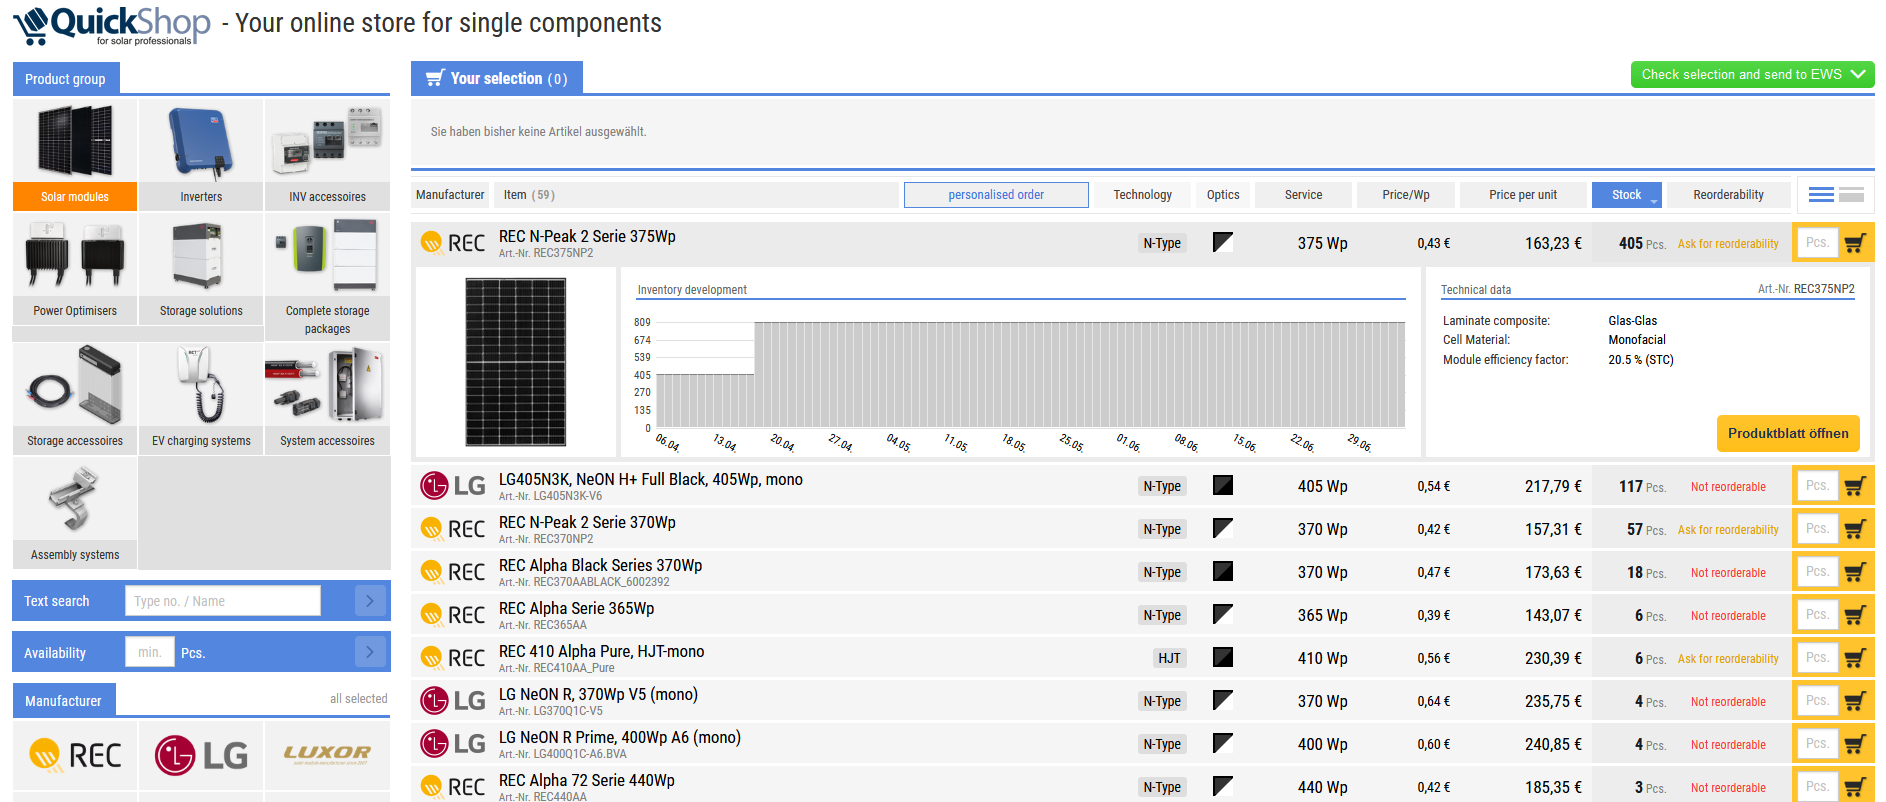Select the Inverters product group
Image resolution: width=1886 pixels, height=802 pixels.
coord(201,153)
